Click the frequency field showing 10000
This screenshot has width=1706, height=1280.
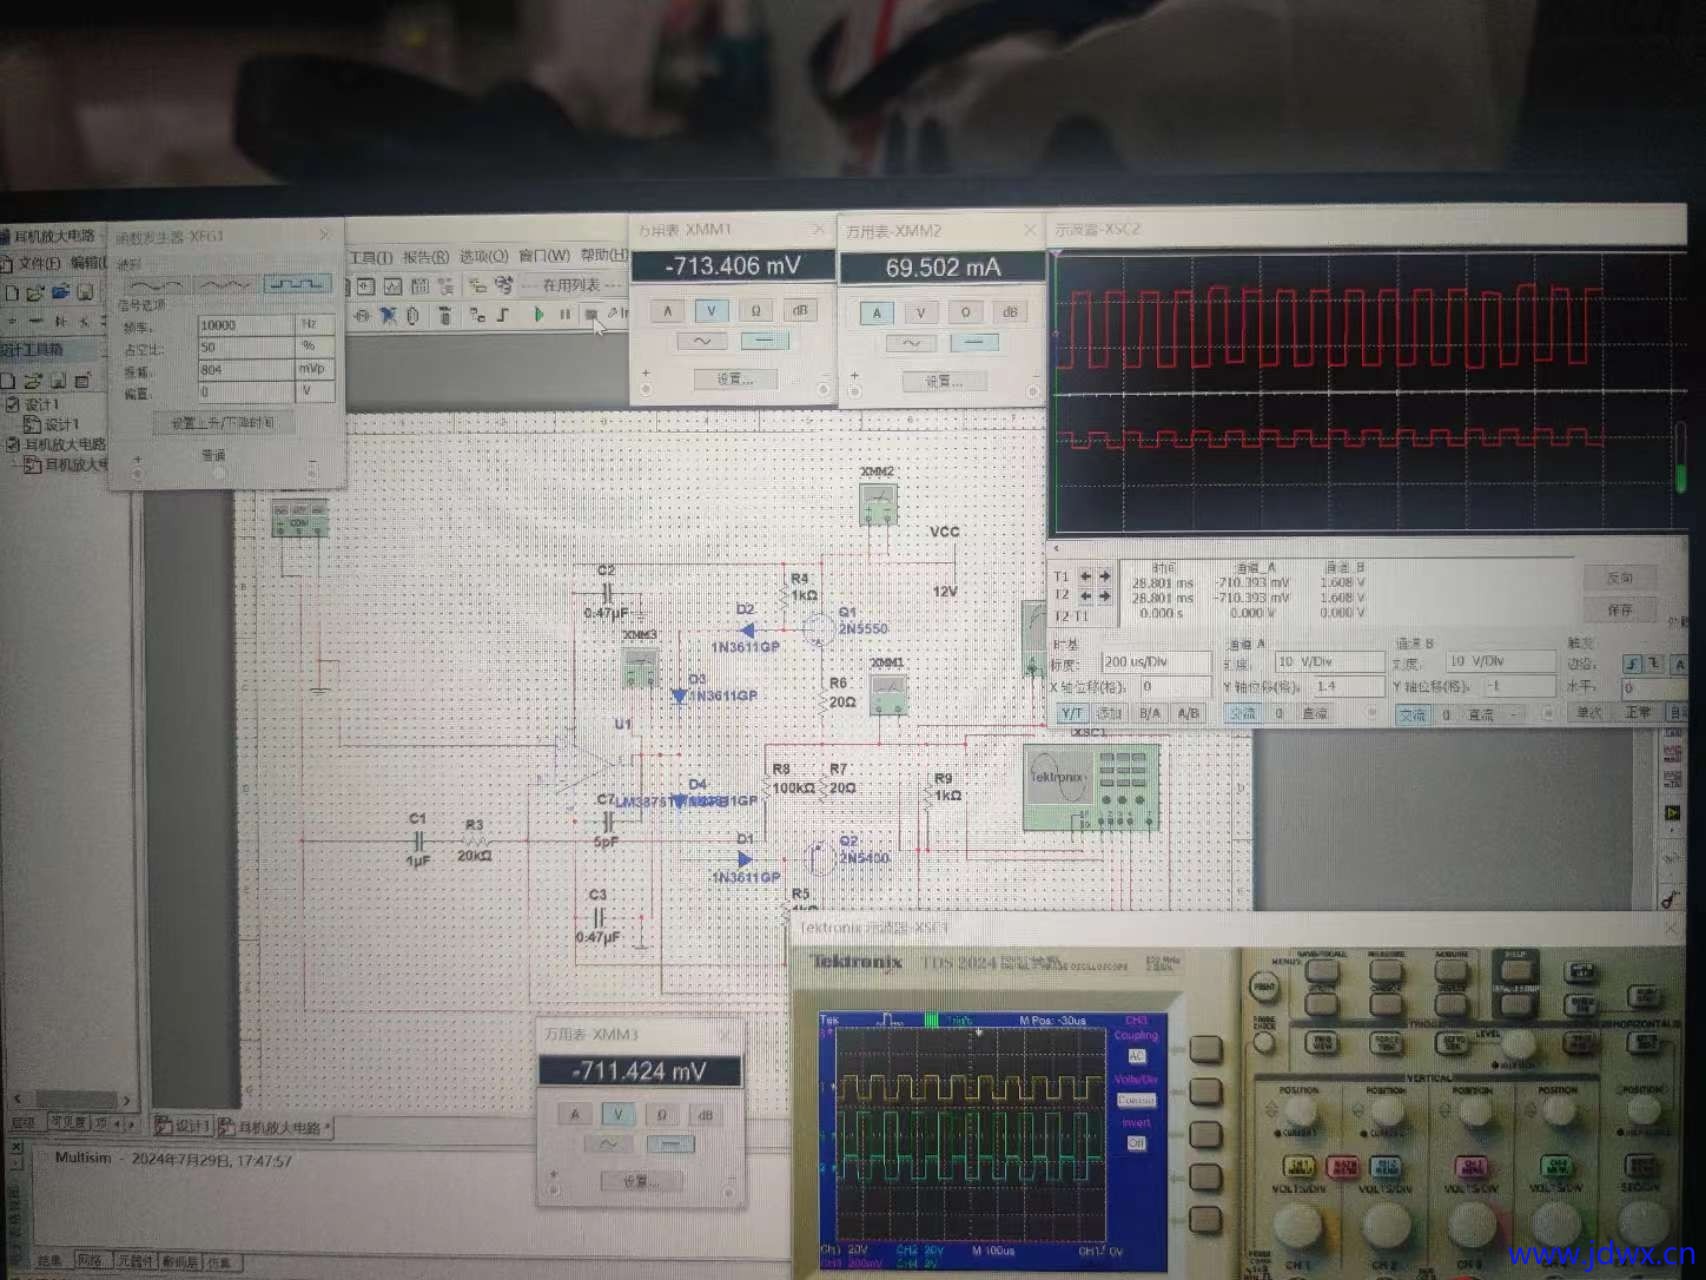click(x=245, y=325)
